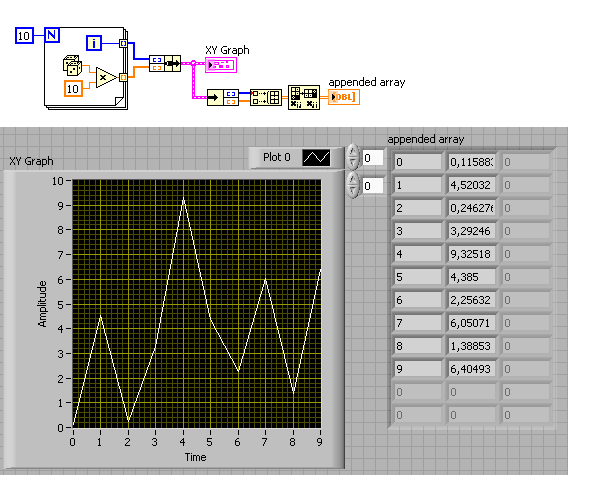
Task: Click the Plot 0 legend label
Action: point(277,157)
